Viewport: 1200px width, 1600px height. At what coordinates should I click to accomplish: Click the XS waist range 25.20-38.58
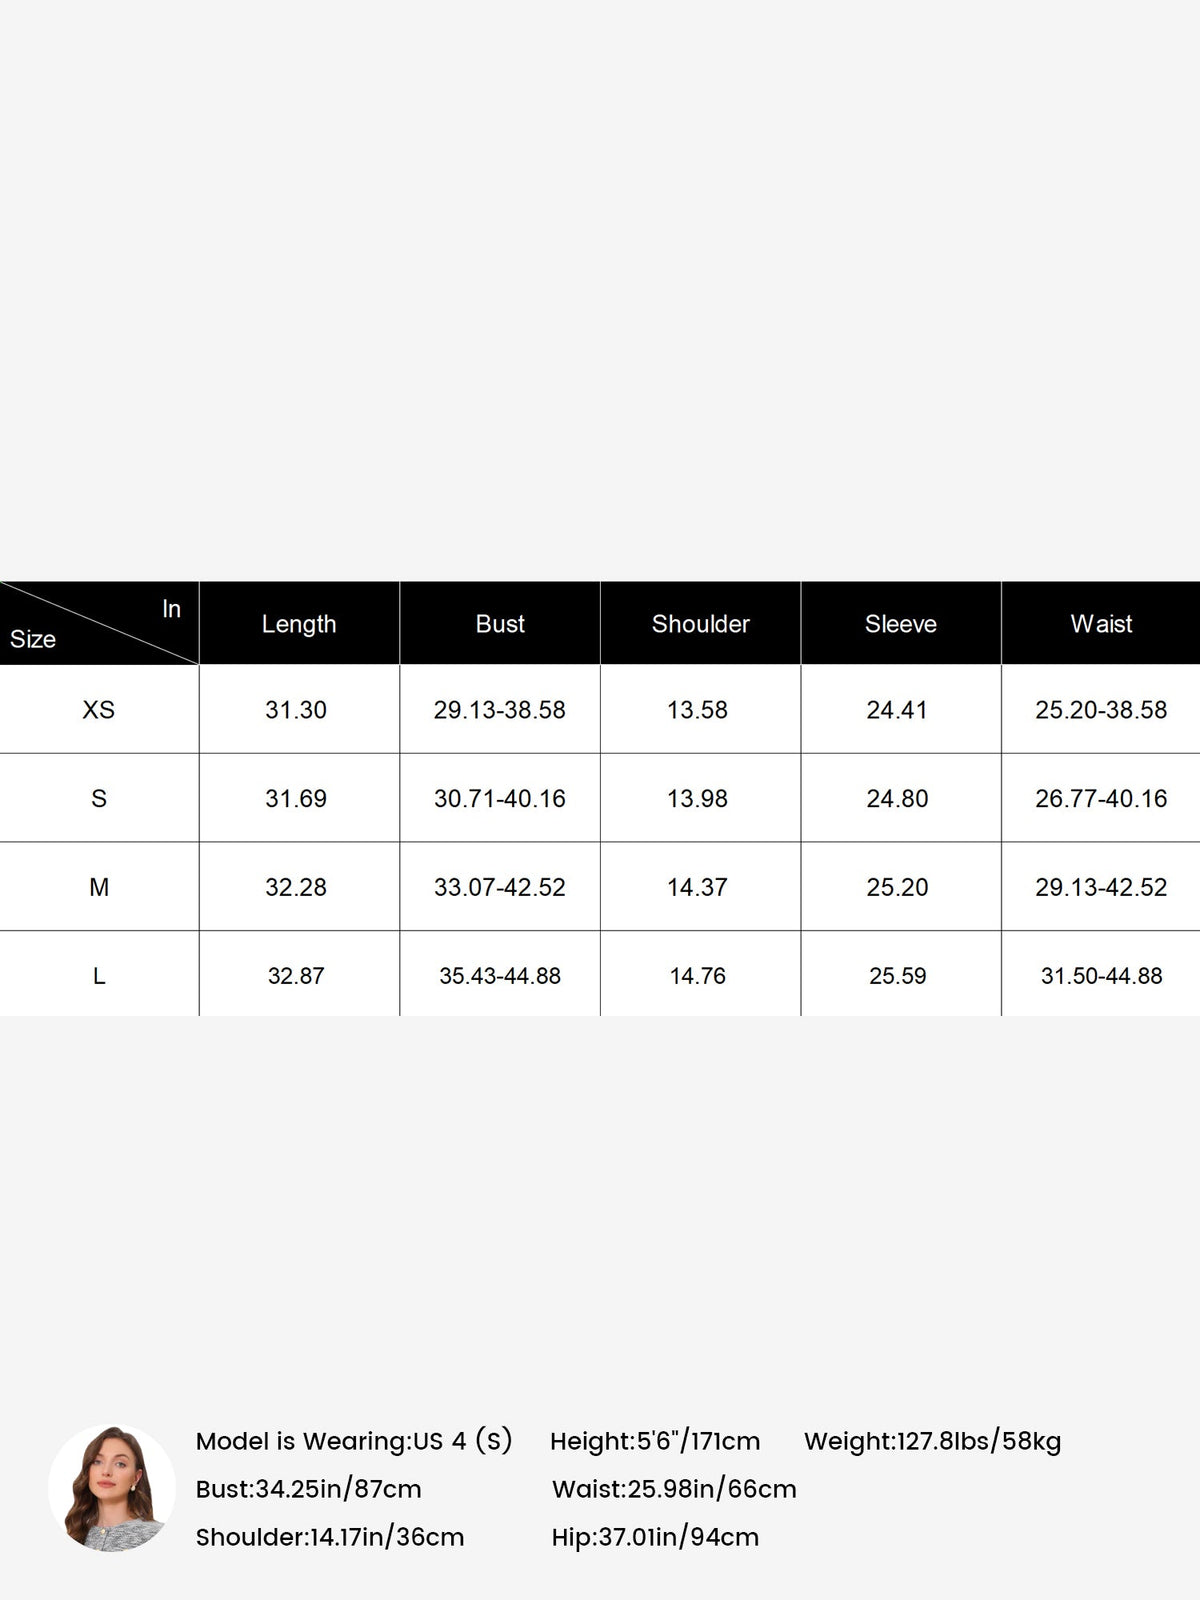coord(1101,710)
